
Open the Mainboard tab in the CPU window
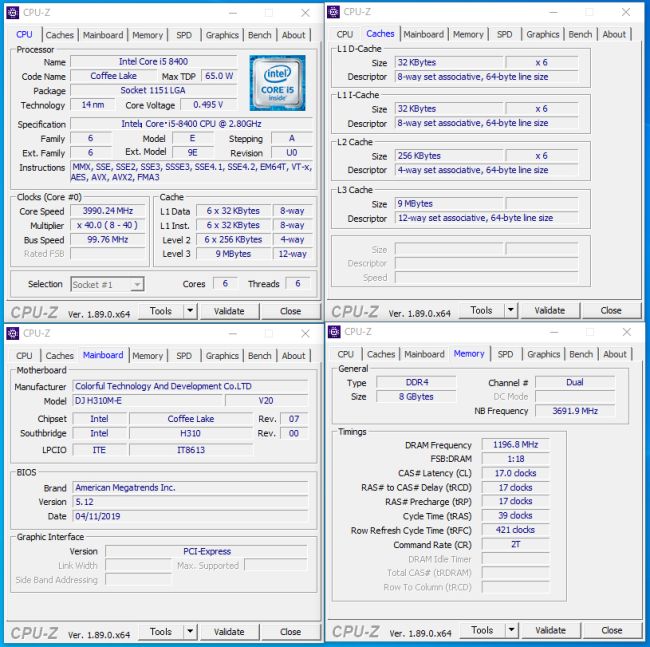coord(103,35)
